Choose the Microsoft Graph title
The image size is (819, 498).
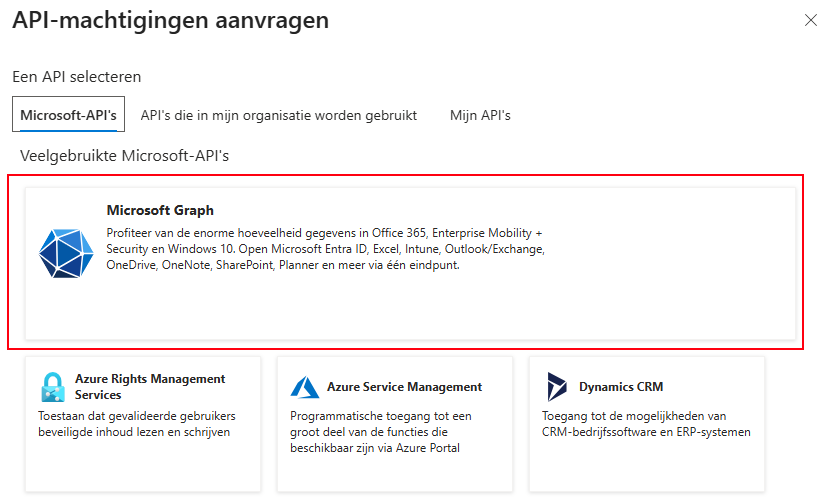pos(160,210)
